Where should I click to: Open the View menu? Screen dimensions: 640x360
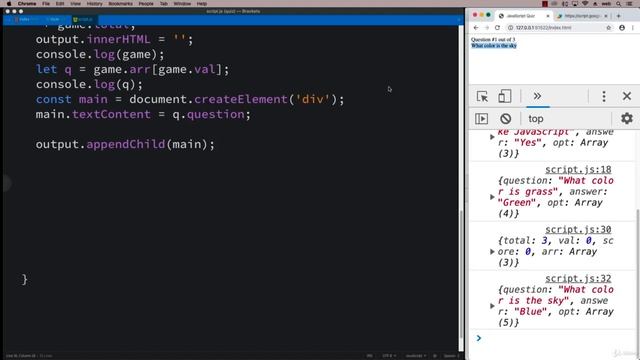(x=76, y=4)
